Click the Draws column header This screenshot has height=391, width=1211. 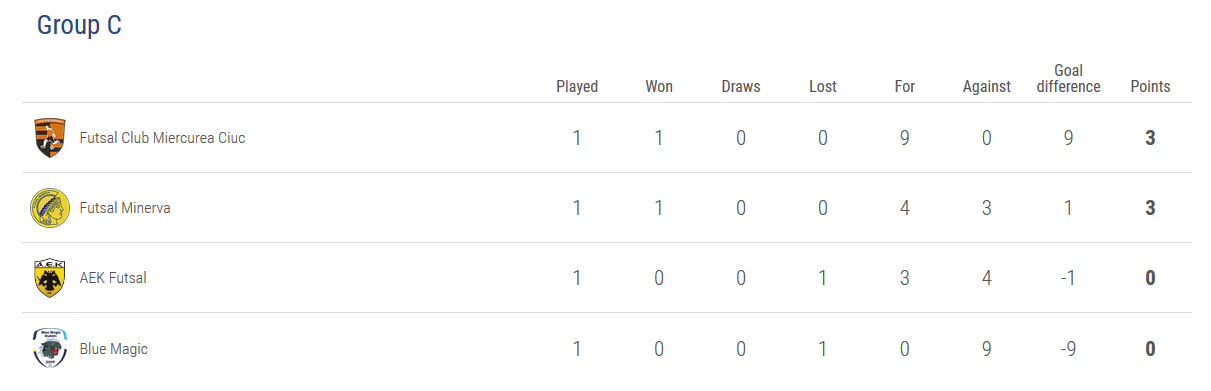click(741, 87)
